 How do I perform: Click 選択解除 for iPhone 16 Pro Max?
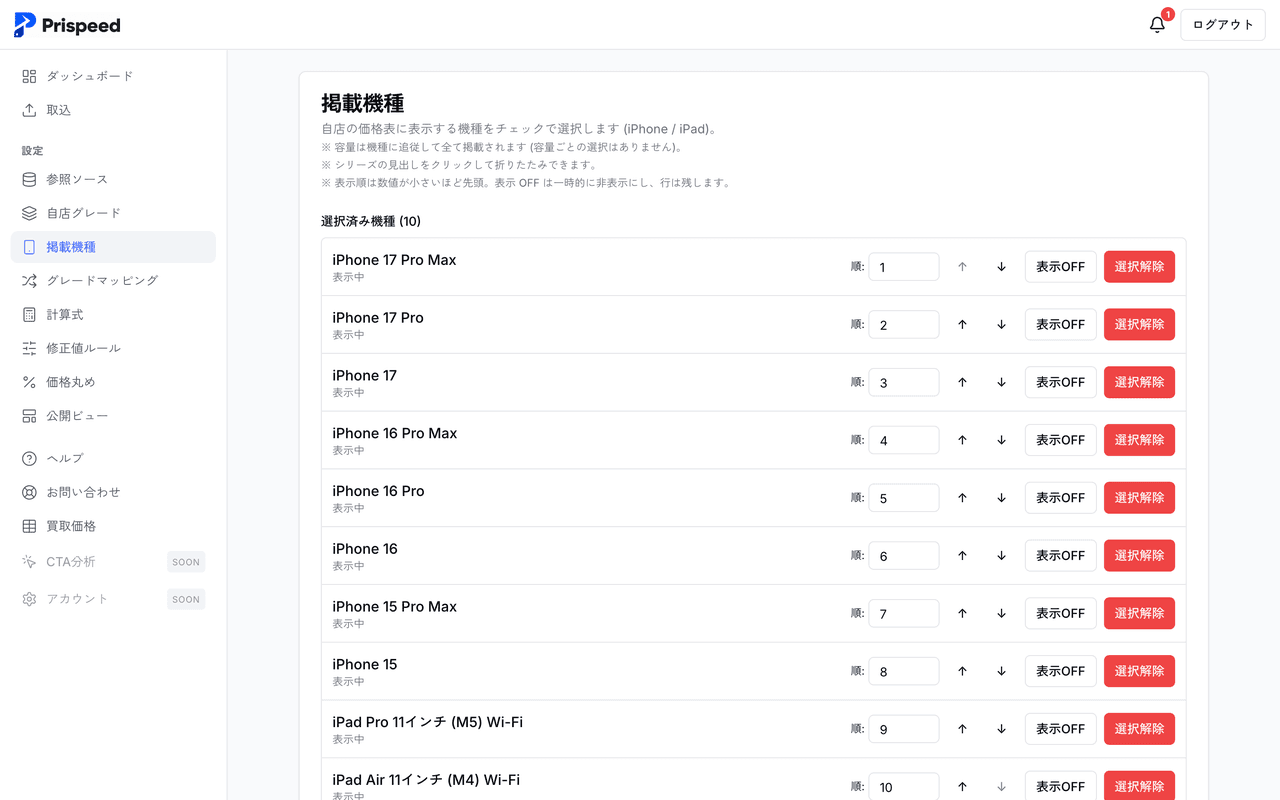pos(1139,440)
